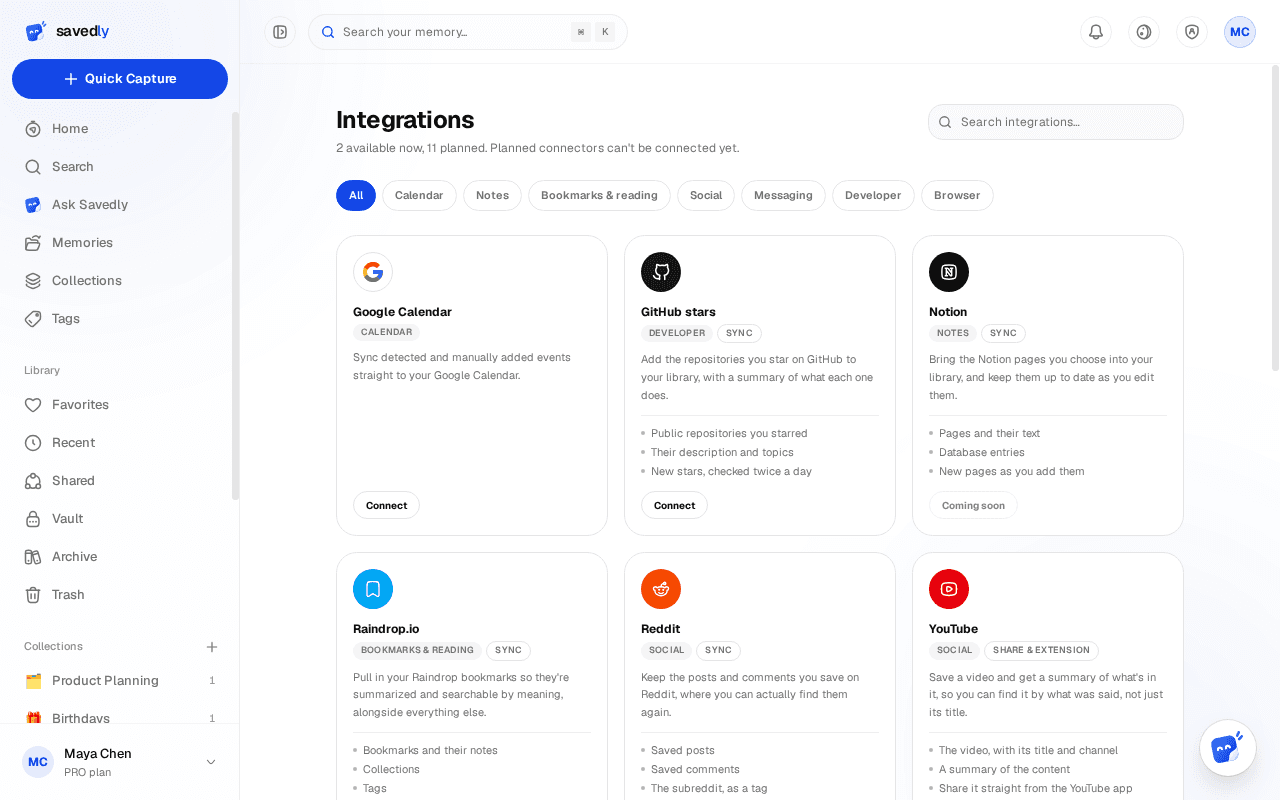This screenshot has width=1280, height=800.
Task: Open Memories in the sidebar
Action: pos(120,243)
